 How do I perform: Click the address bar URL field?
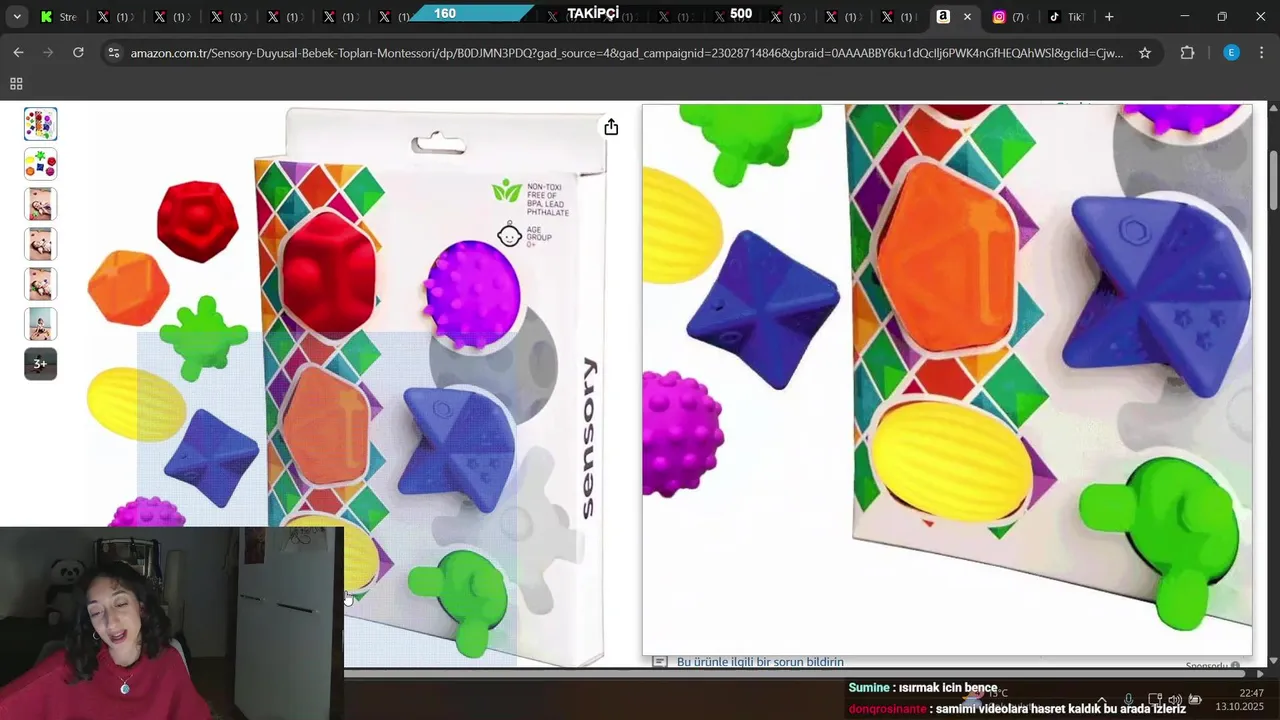point(627,52)
